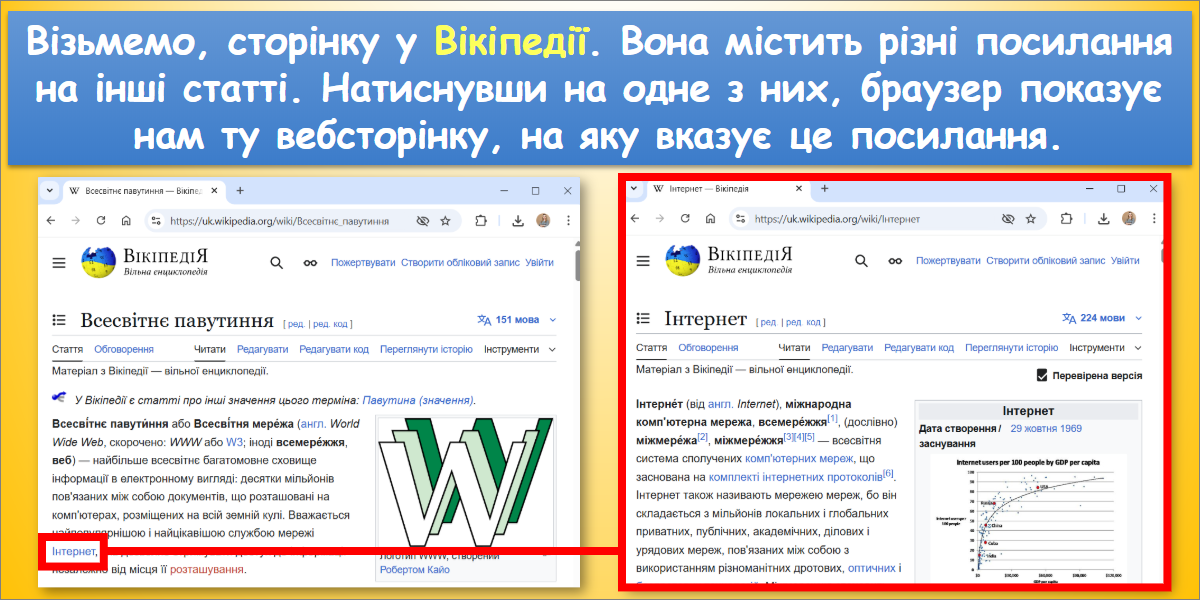
Task: Toggle table of contents icon beside Інтернет title
Action: 644,319
